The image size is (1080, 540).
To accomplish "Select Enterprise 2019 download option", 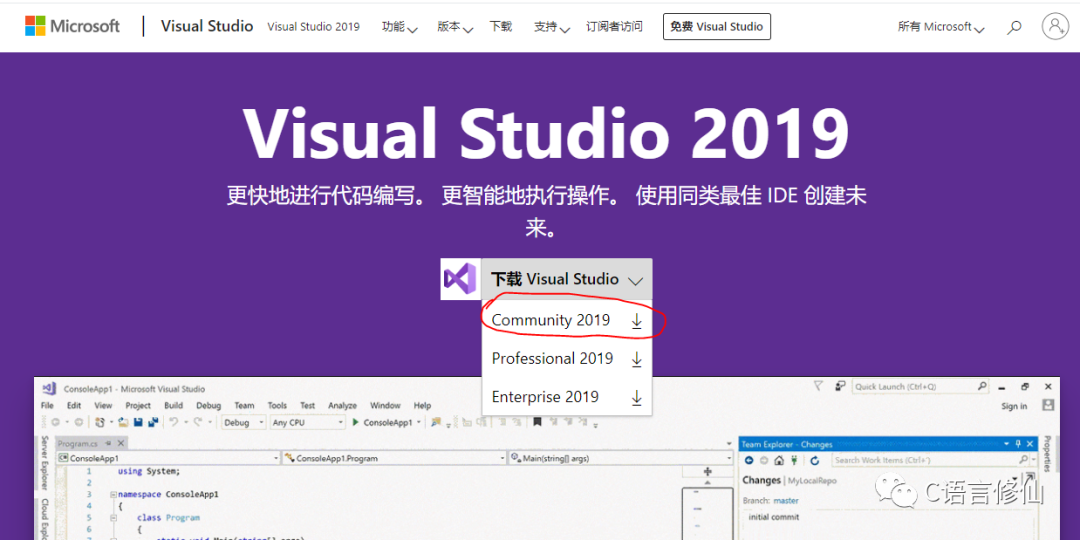I will point(567,397).
